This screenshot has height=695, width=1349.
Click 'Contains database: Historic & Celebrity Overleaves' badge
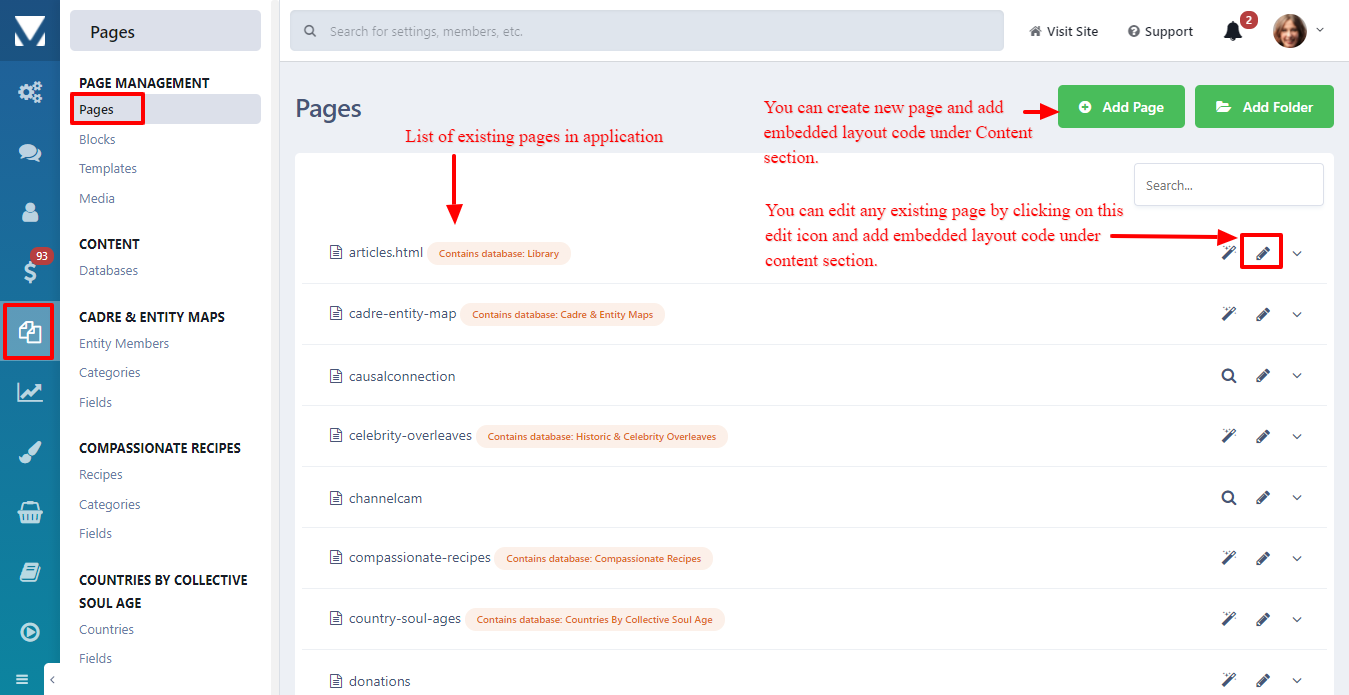pos(602,437)
